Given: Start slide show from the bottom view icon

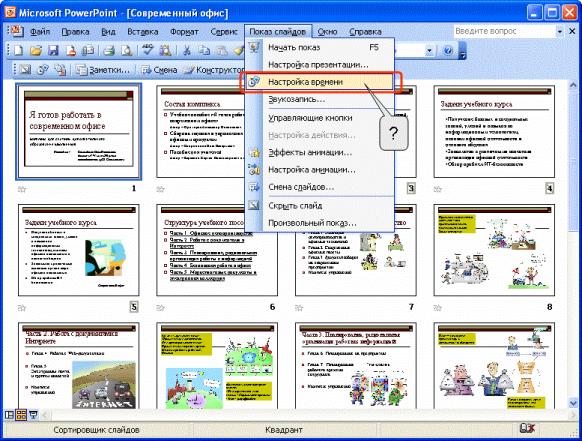Looking at the screenshot, I should (x=33, y=415).
